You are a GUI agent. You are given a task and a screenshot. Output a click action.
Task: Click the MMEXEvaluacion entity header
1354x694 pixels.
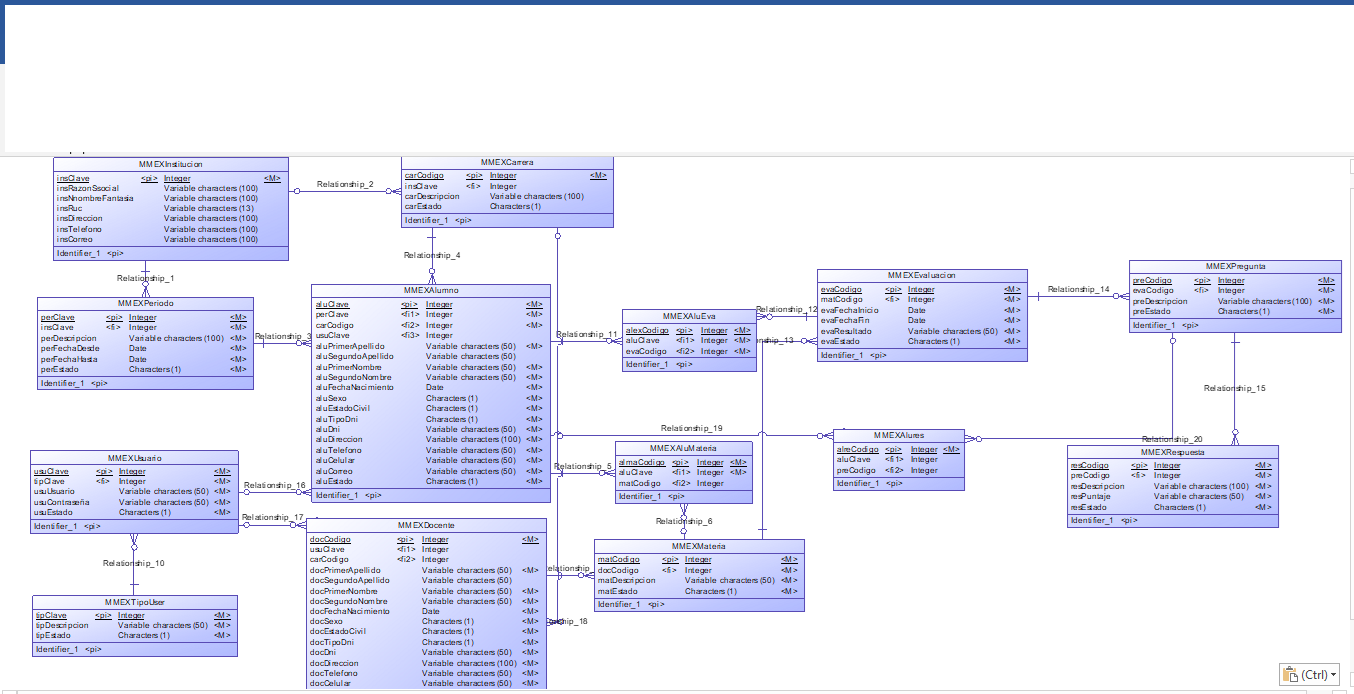tap(922, 275)
